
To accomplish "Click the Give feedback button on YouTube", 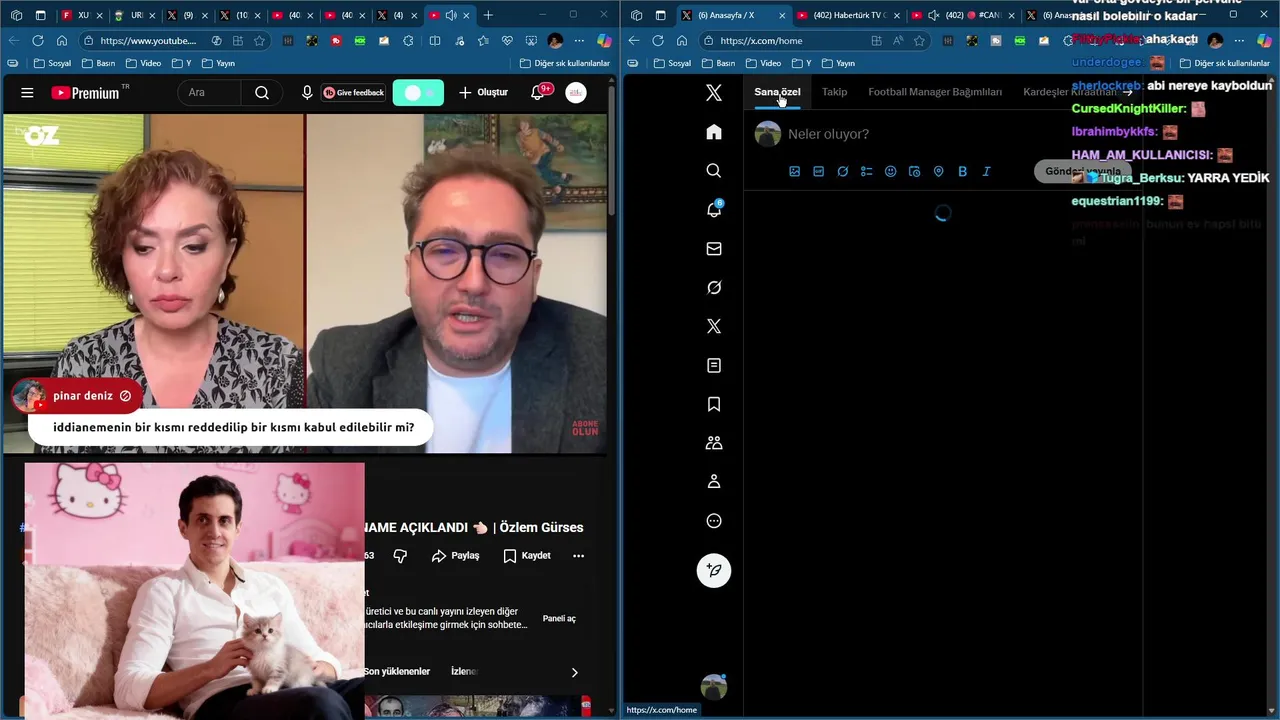I will point(354,93).
